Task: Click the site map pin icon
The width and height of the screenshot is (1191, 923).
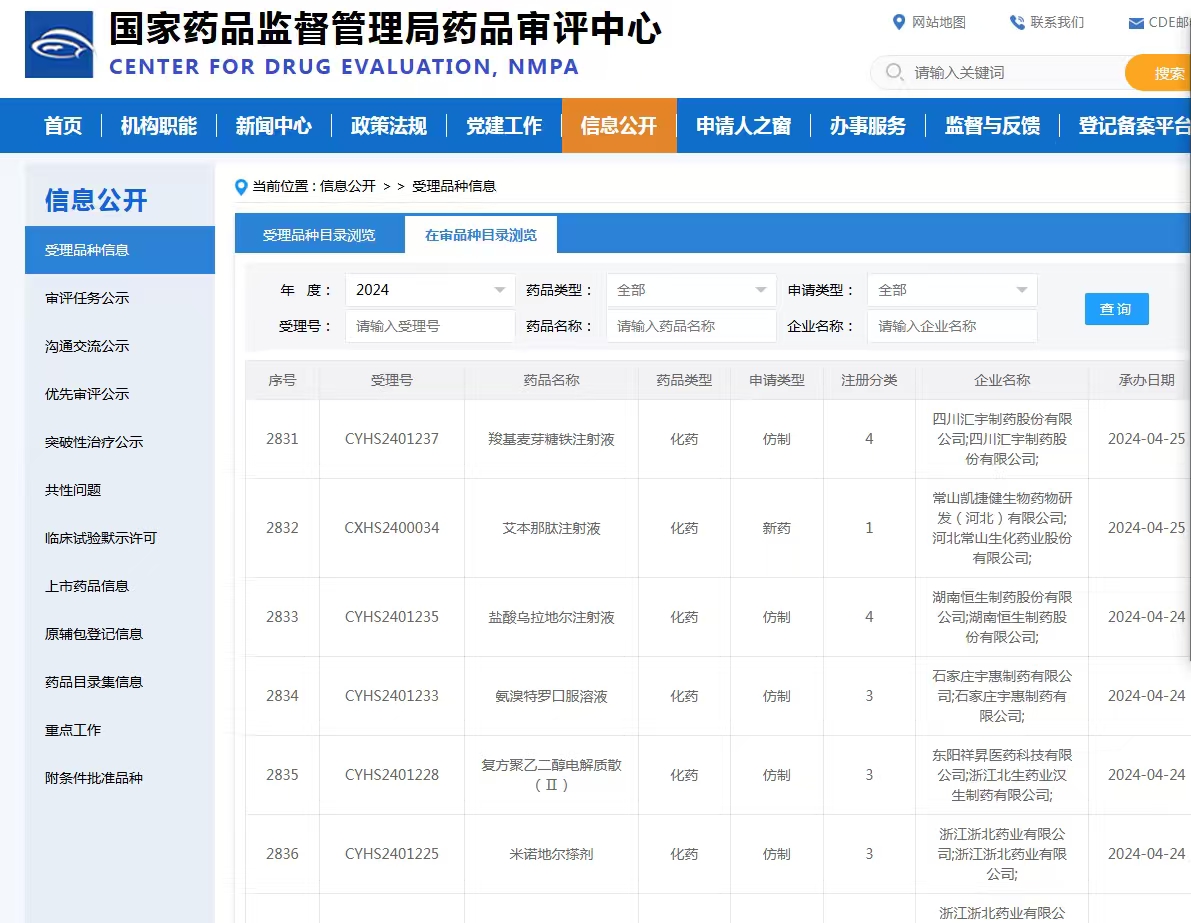Action: point(898,22)
